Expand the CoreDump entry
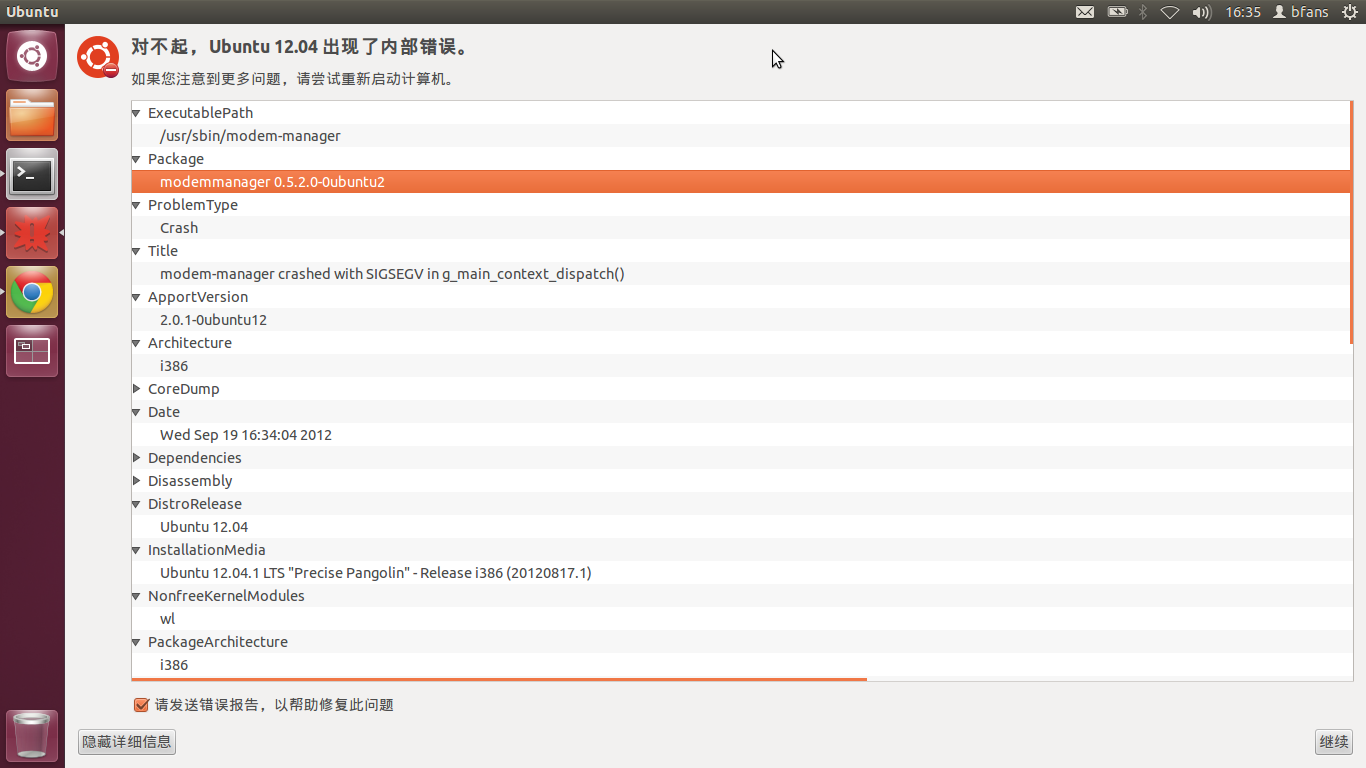The image size is (1366, 768). click(137, 389)
